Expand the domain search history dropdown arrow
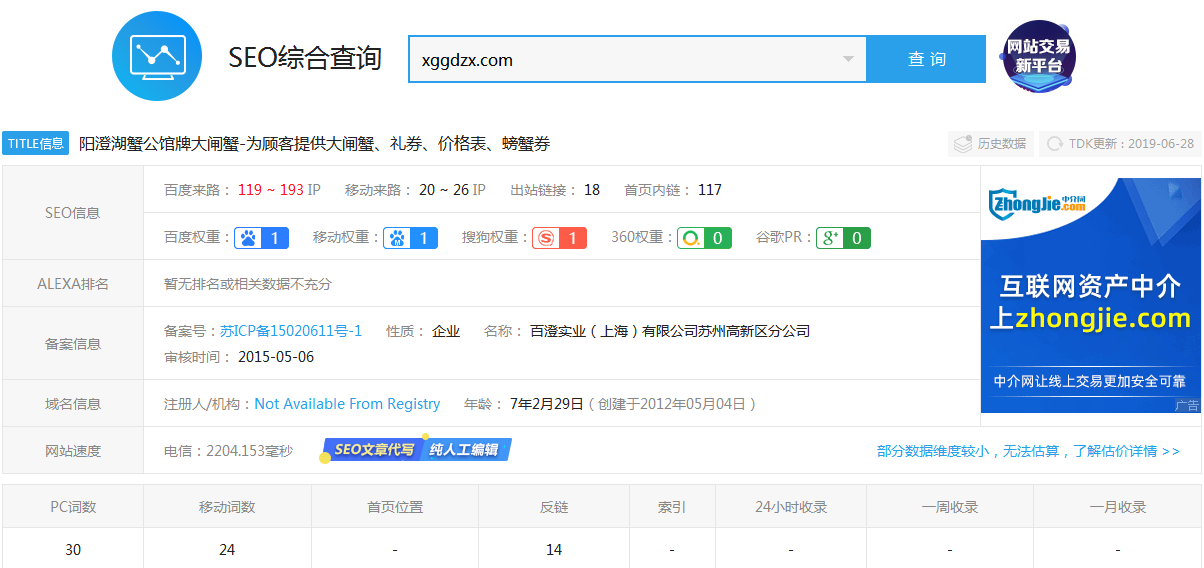Image resolution: width=1204 pixels, height=568 pixels. 848,59
